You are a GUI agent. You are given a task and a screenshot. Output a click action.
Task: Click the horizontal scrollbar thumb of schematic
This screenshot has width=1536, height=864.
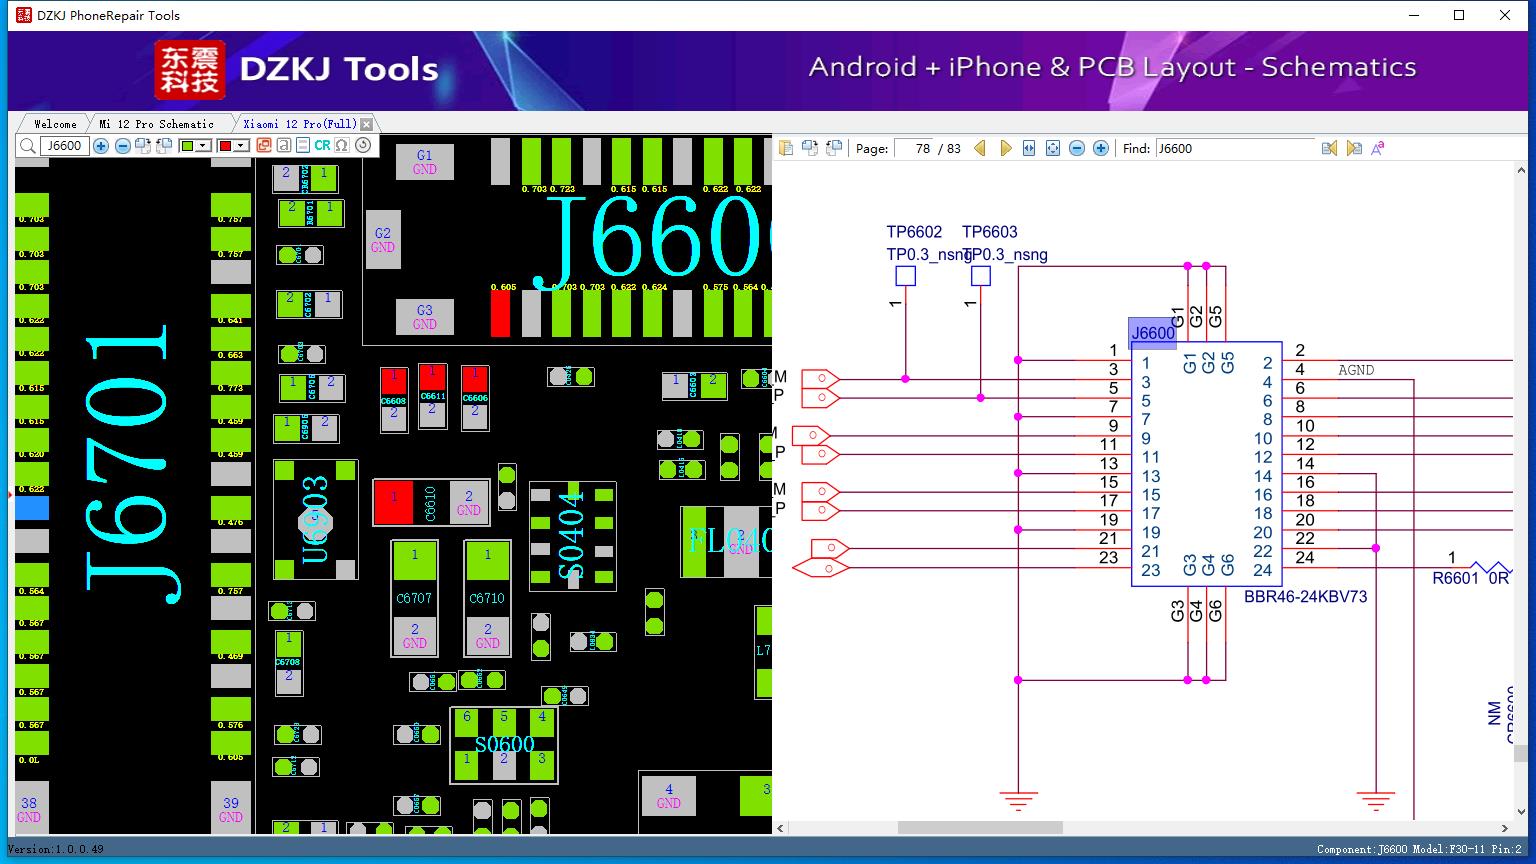coord(980,828)
